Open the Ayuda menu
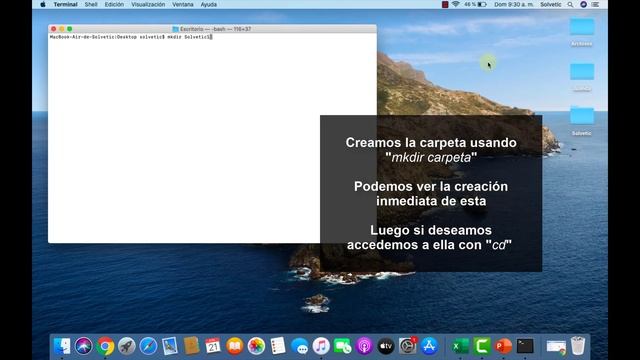Viewport: 640px width, 360px height. pyautogui.click(x=209, y=4)
